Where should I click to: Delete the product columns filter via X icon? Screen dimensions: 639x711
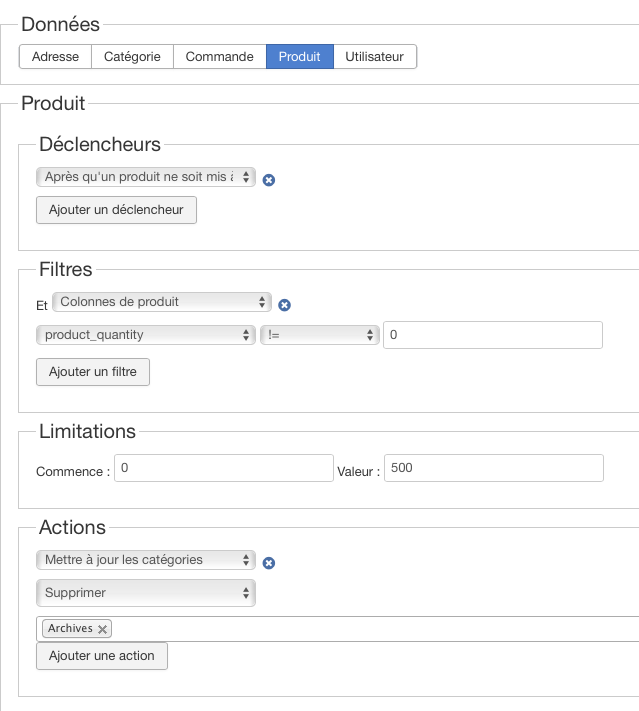tap(284, 305)
